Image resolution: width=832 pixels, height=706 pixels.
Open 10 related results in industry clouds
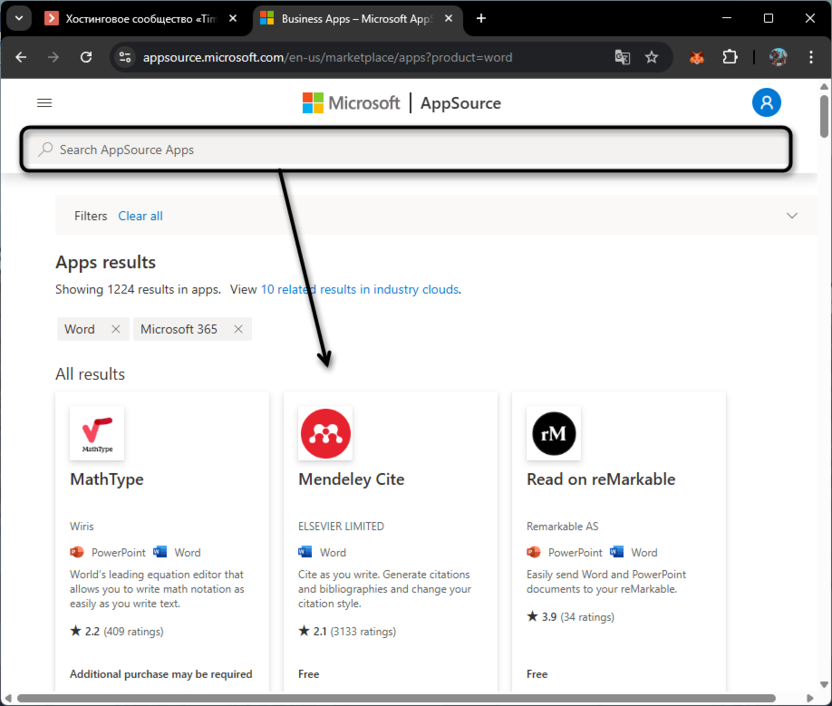point(360,290)
